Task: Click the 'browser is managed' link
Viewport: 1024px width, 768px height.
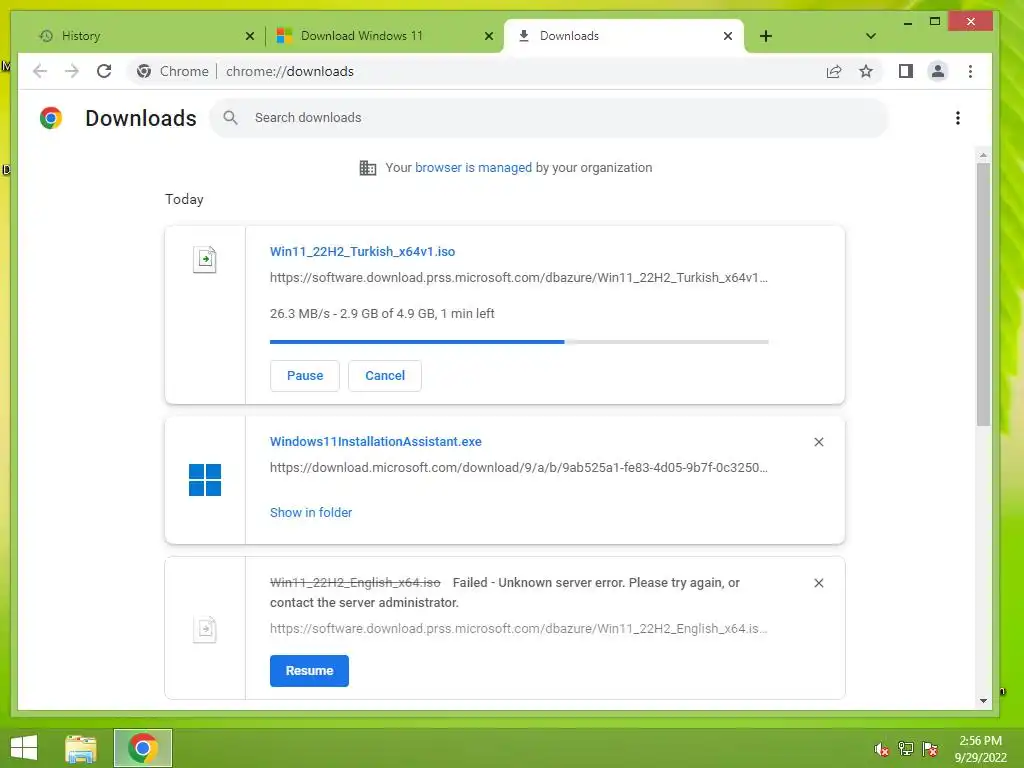Action: click(473, 168)
